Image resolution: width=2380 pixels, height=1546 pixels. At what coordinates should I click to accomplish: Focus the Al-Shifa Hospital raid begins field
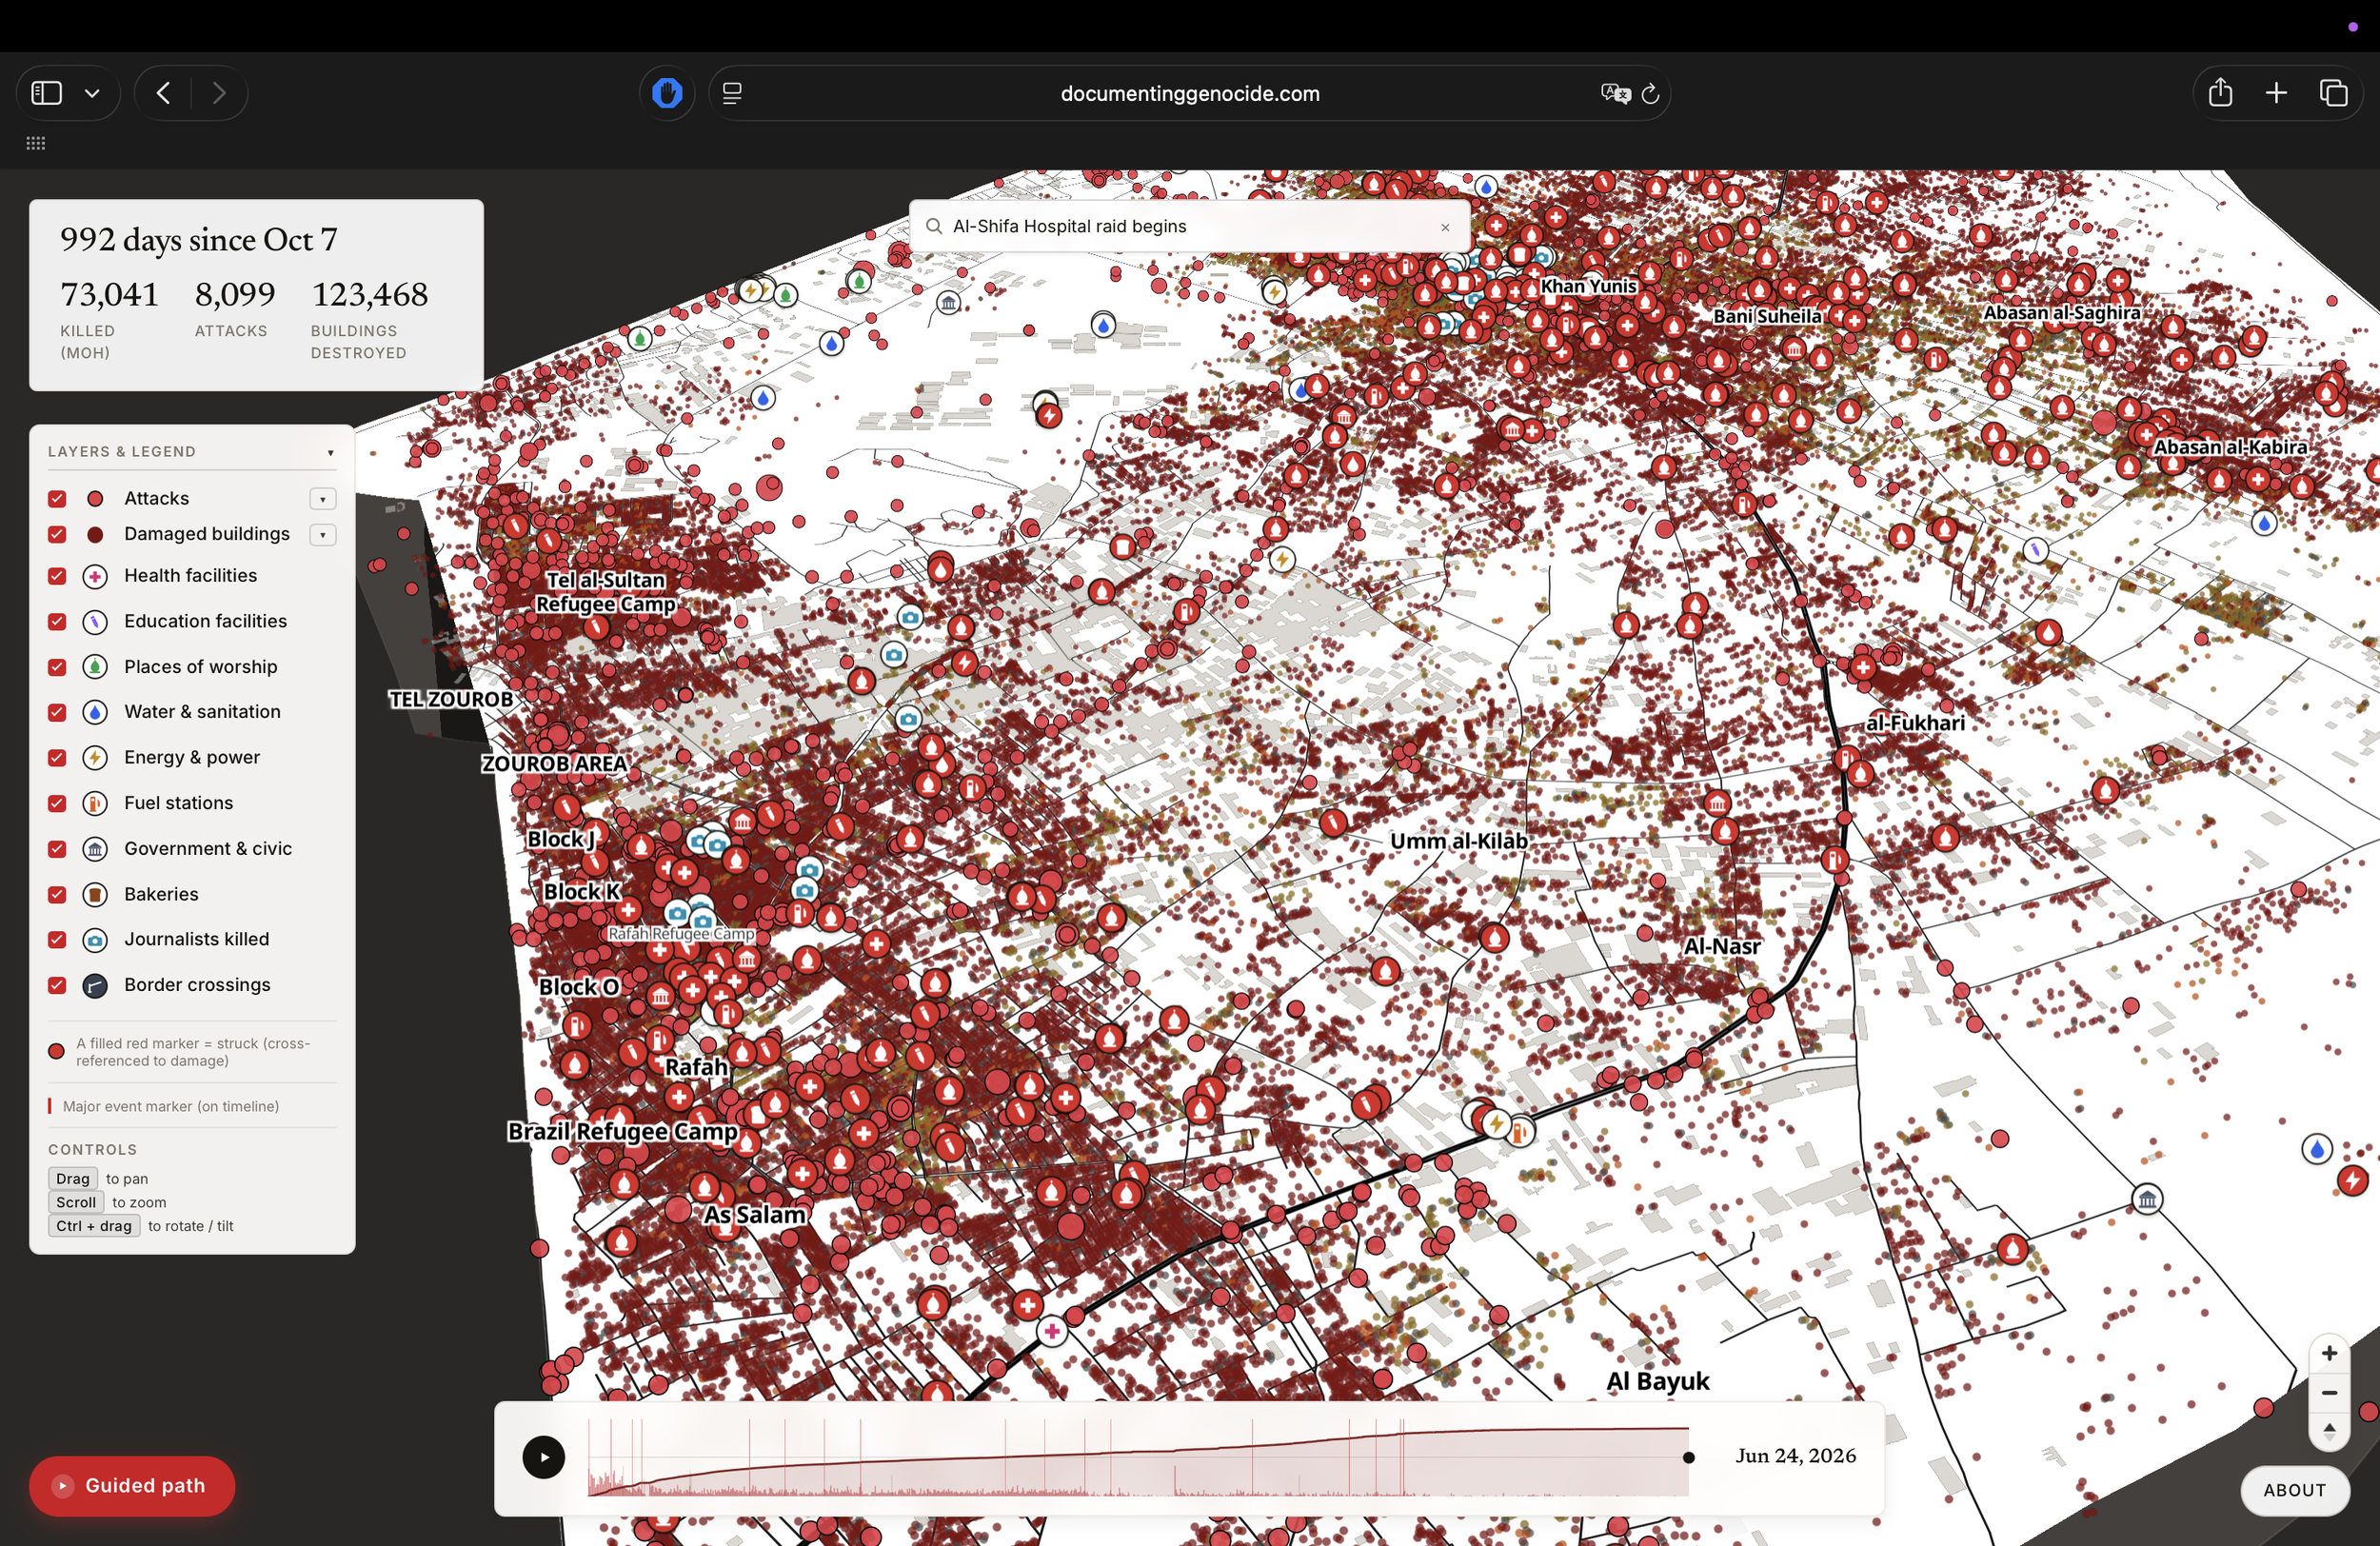point(1189,226)
